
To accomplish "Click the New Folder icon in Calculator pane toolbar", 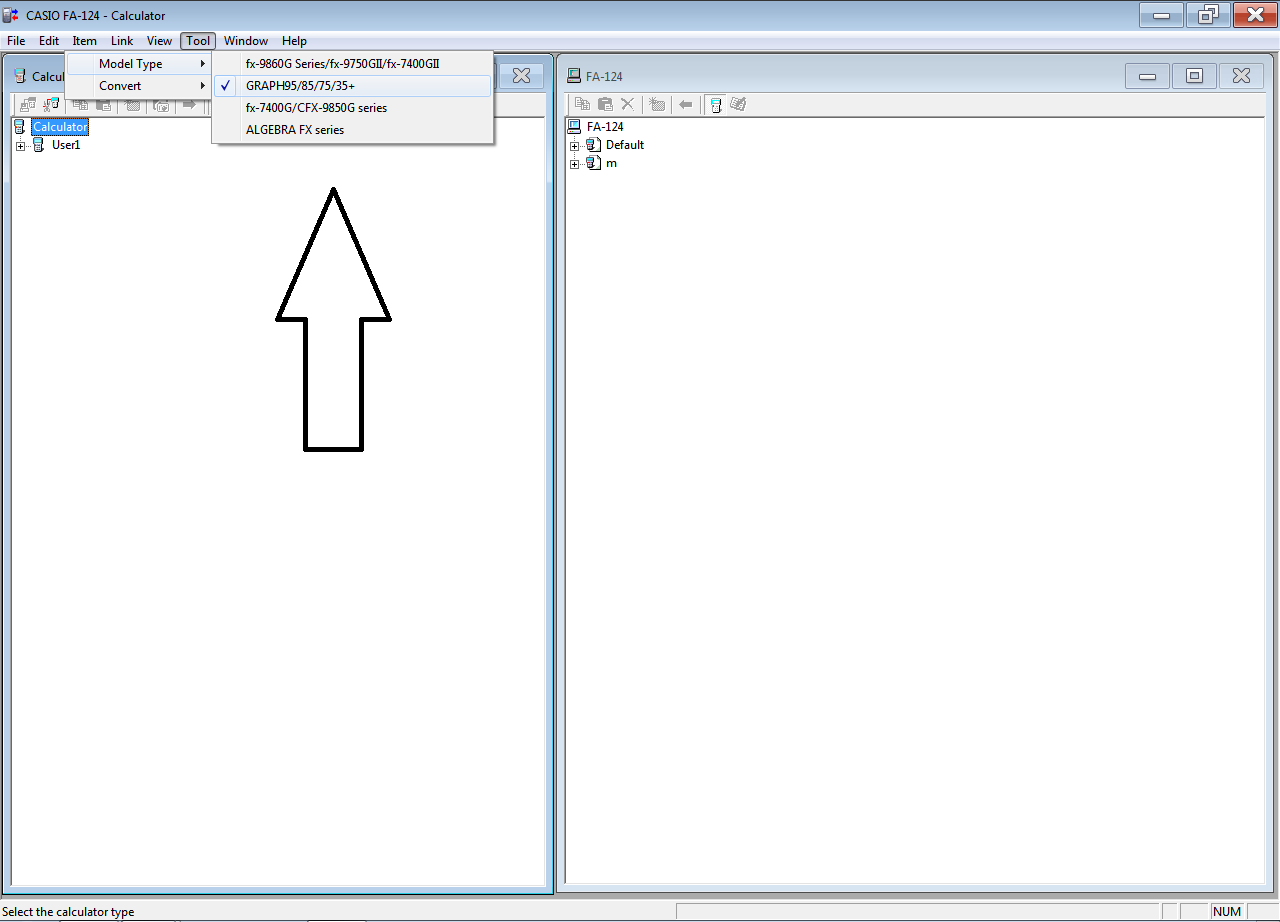I will point(133,104).
